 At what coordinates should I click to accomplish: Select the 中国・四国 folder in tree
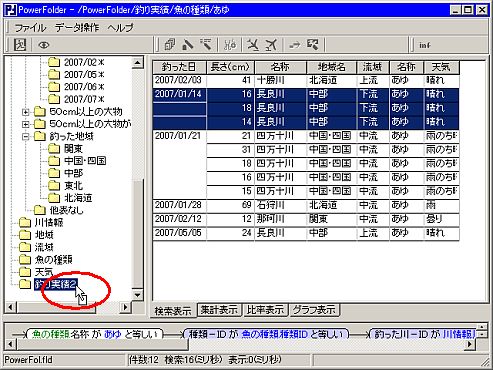(85, 161)
